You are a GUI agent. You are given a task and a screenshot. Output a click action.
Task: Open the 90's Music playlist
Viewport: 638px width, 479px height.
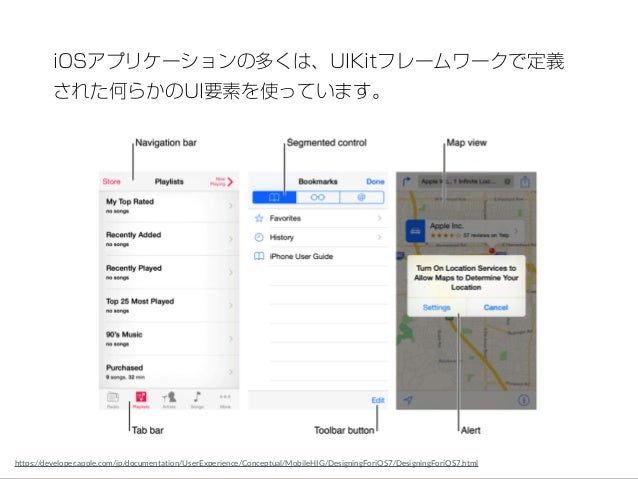169,339
